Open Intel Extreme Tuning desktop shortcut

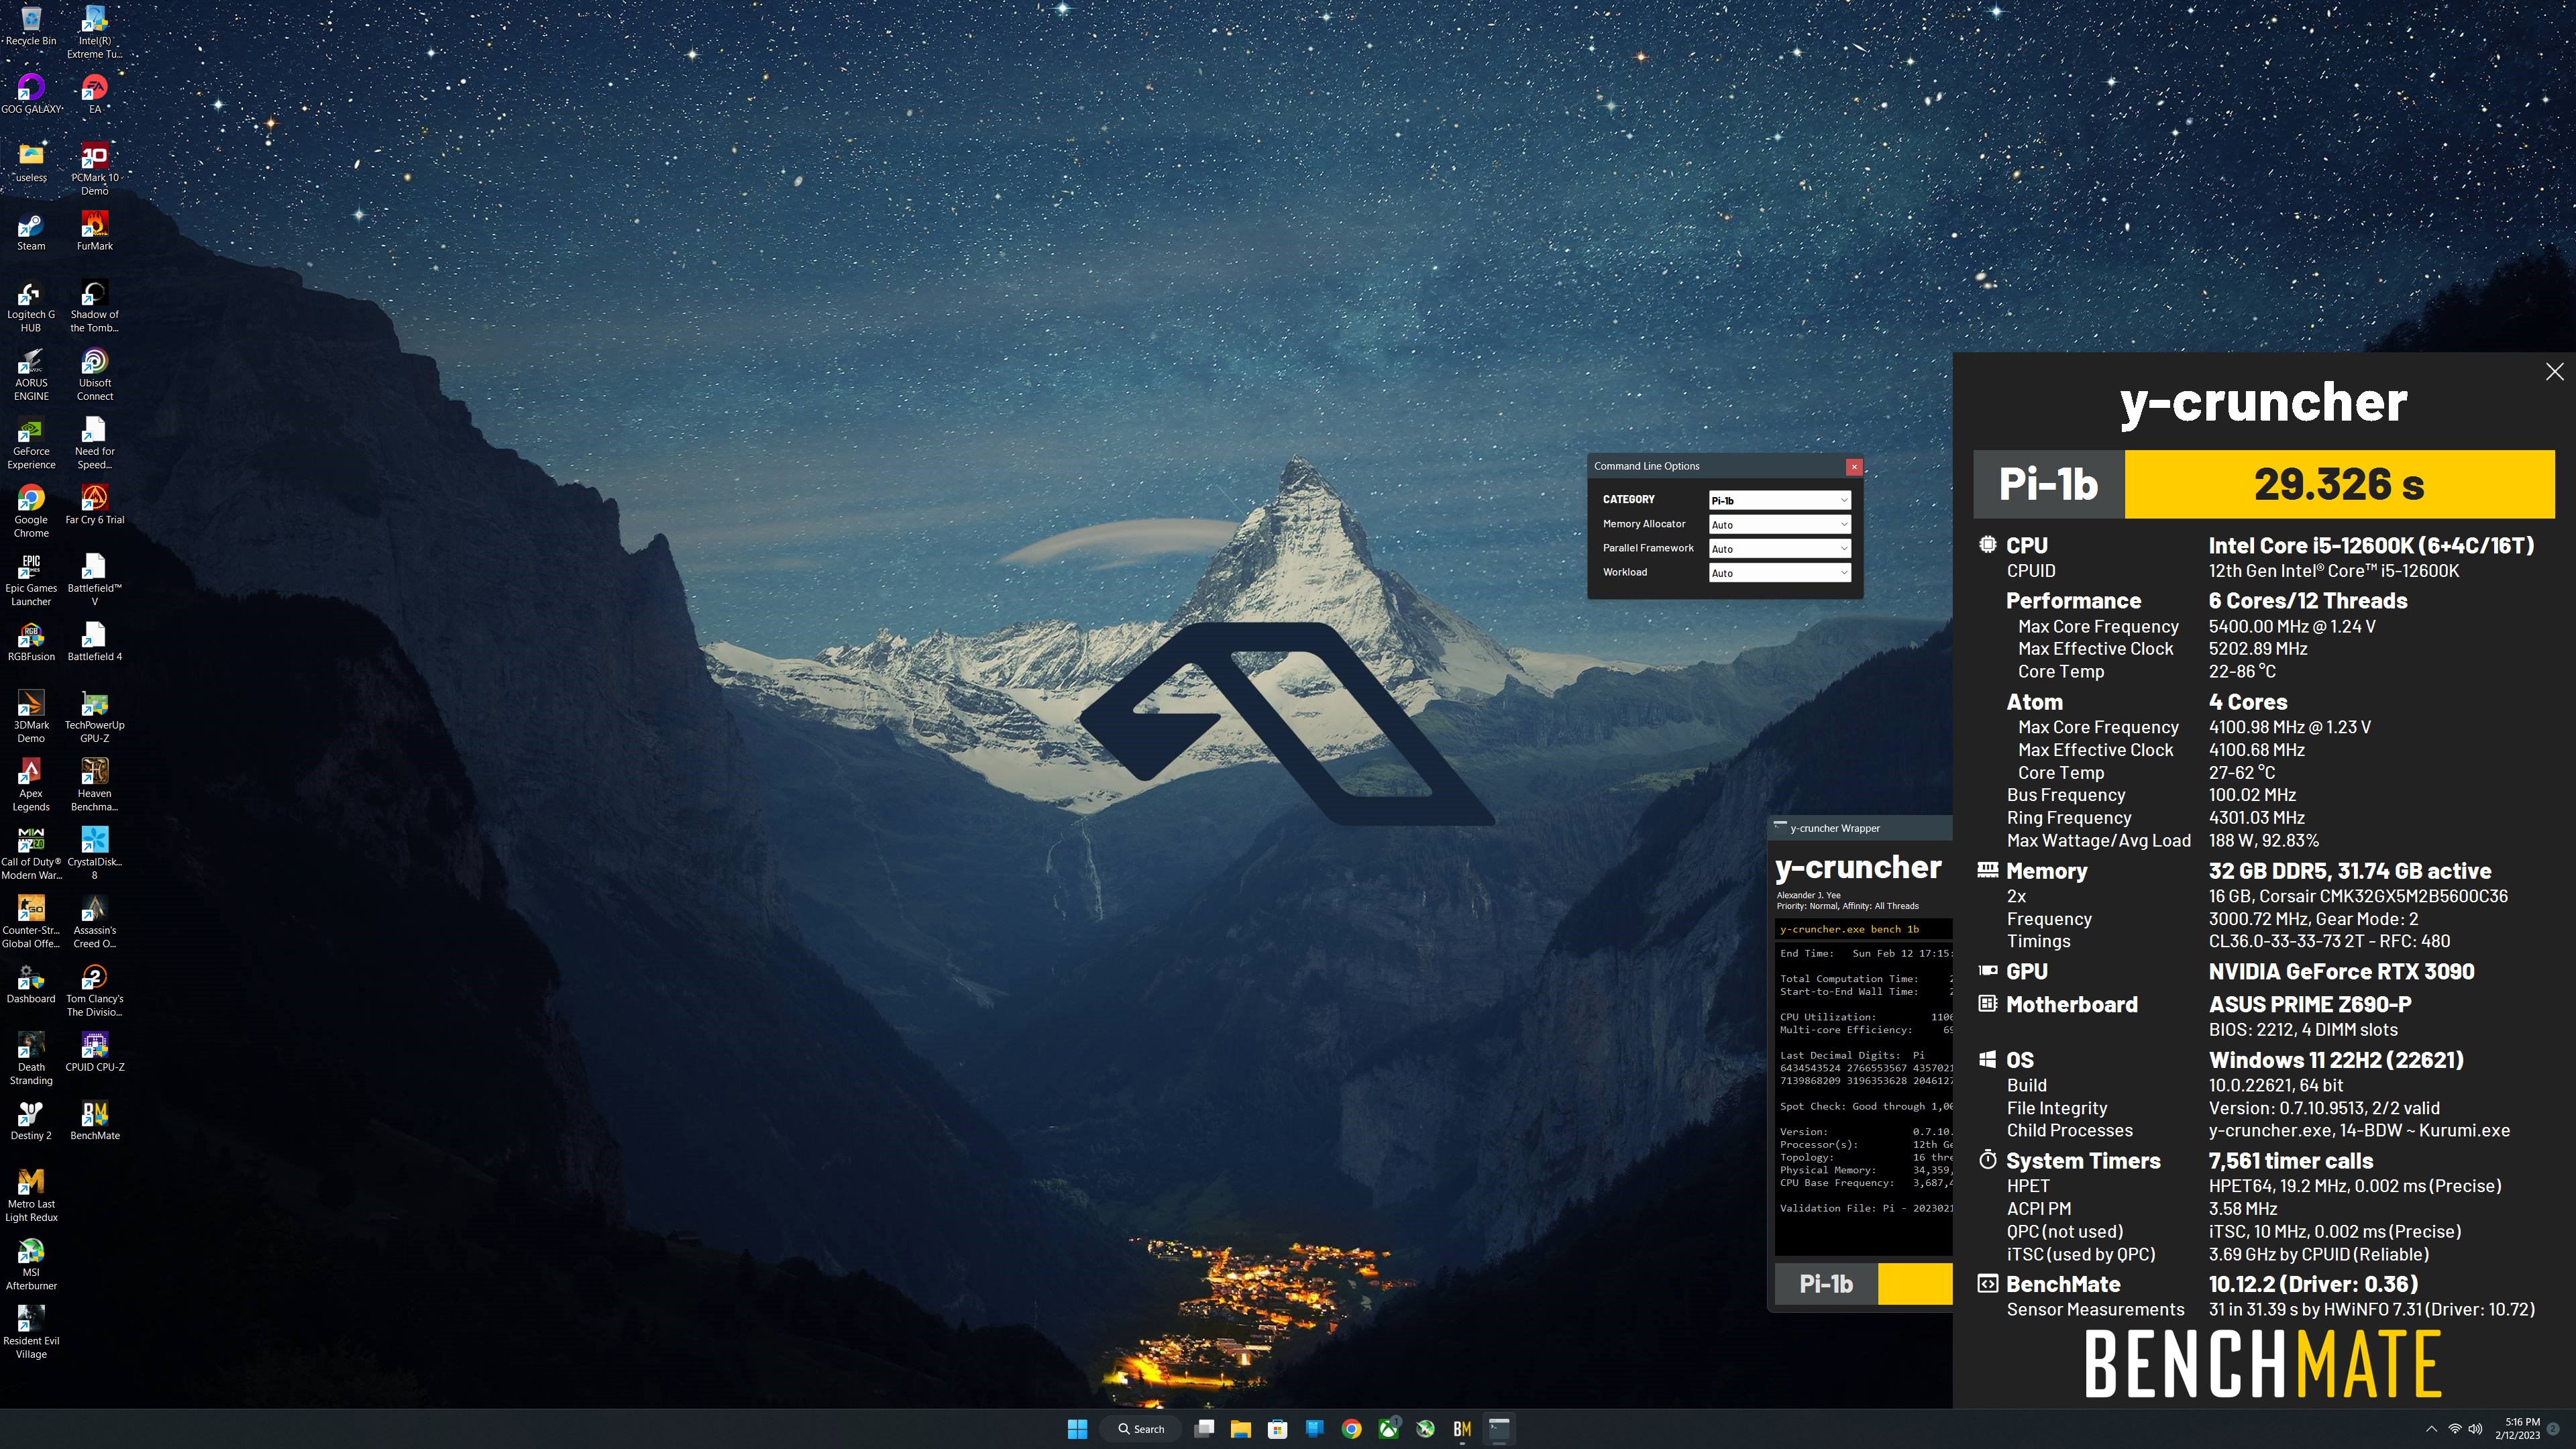(95, 32)
